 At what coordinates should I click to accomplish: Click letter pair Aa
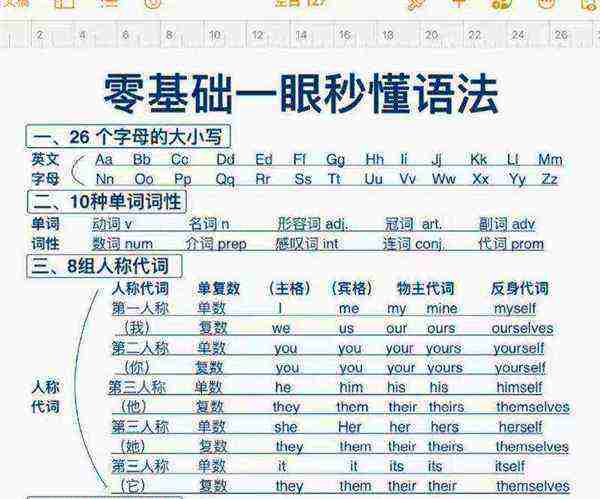pyautogui.click(x=104, y=159)
